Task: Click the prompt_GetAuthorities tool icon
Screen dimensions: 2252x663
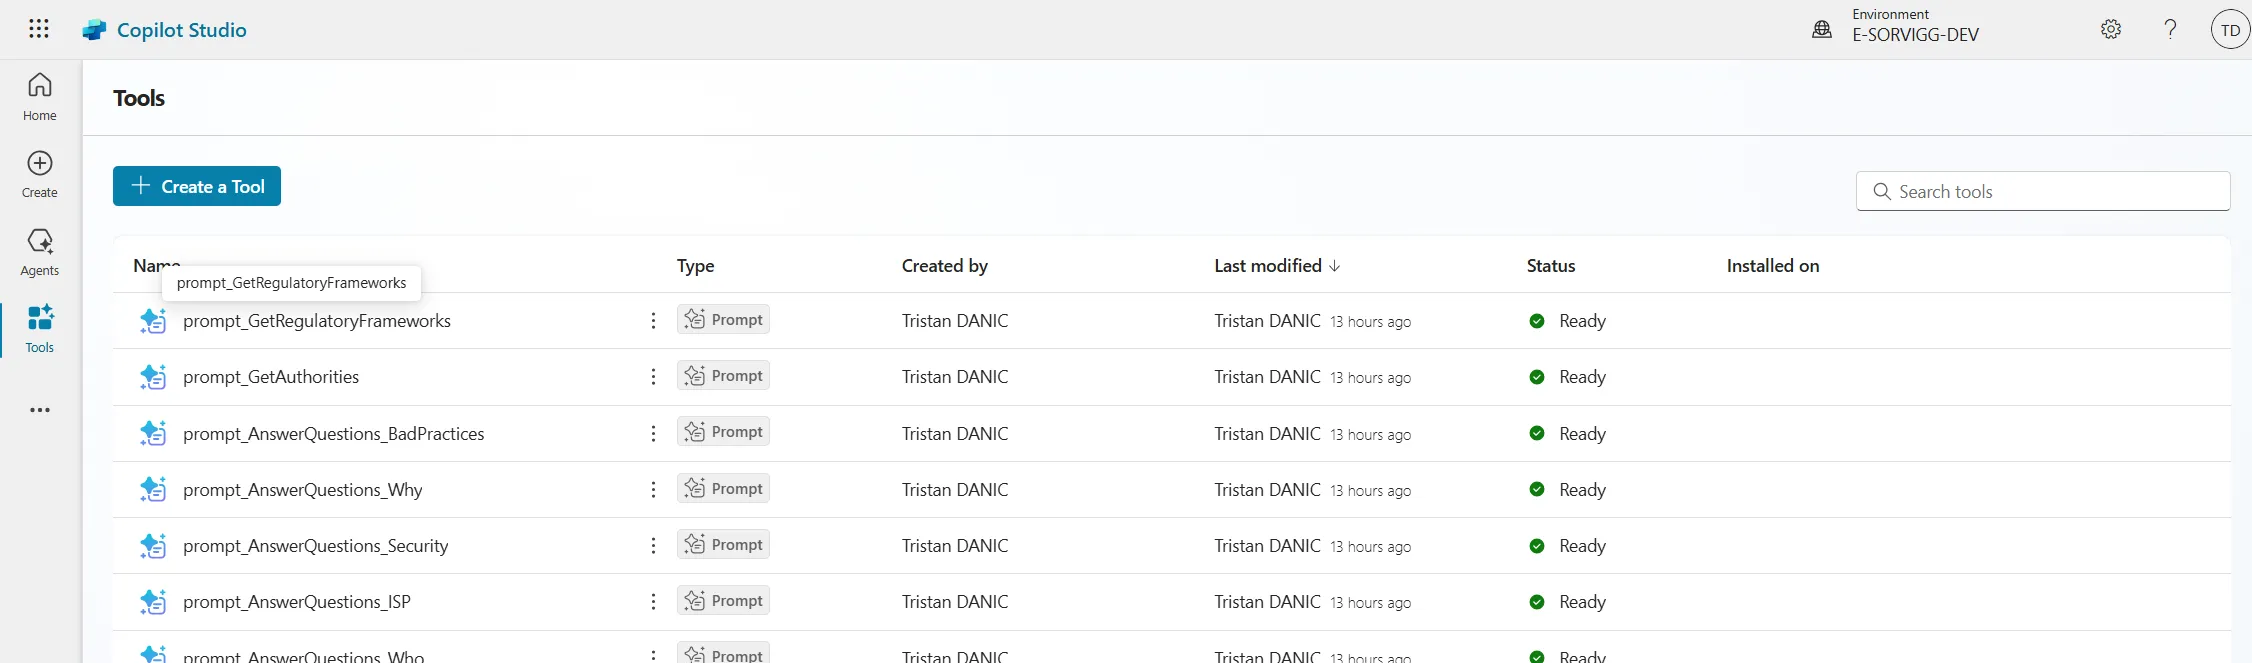Action: (153, 377)
